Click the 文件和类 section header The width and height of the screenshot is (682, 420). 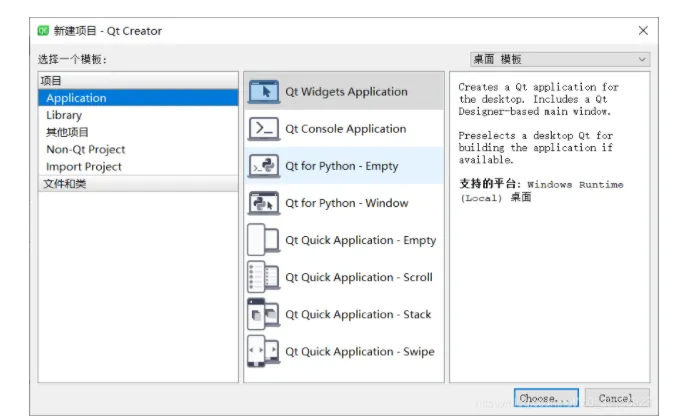coord(68,184)
